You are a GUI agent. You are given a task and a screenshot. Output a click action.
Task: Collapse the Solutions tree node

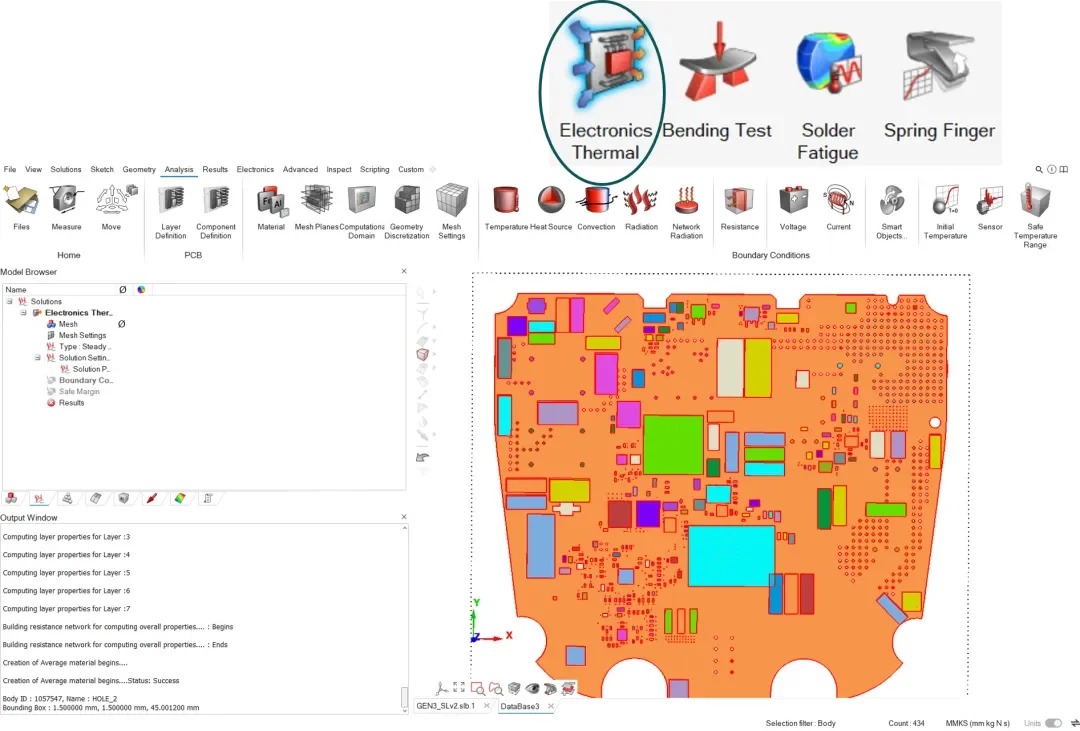(x=10, y=301)
